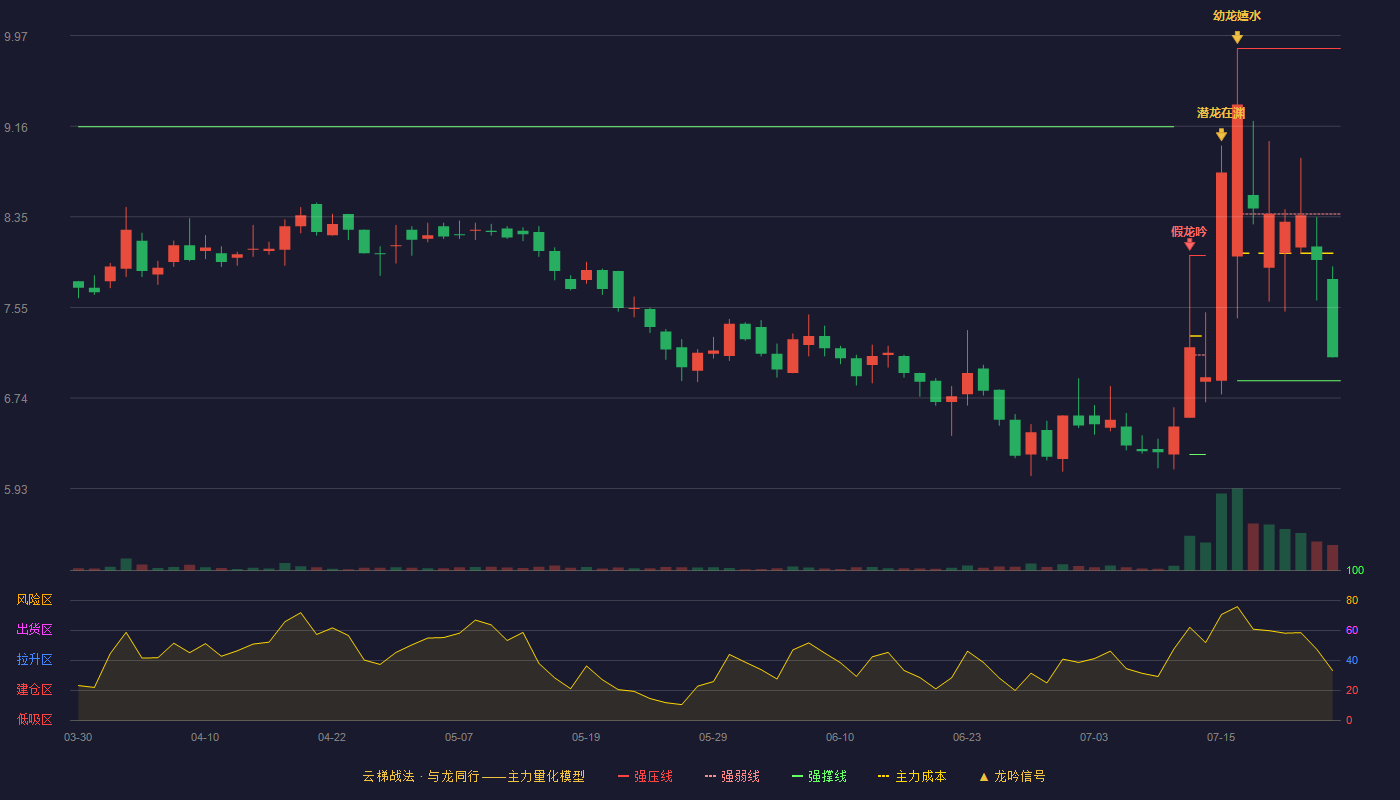Viewport: 1400px width, 800px height.
Task: Click the yellow arrow under 潜龙在渊 signal
Action: click(1221, 135)
